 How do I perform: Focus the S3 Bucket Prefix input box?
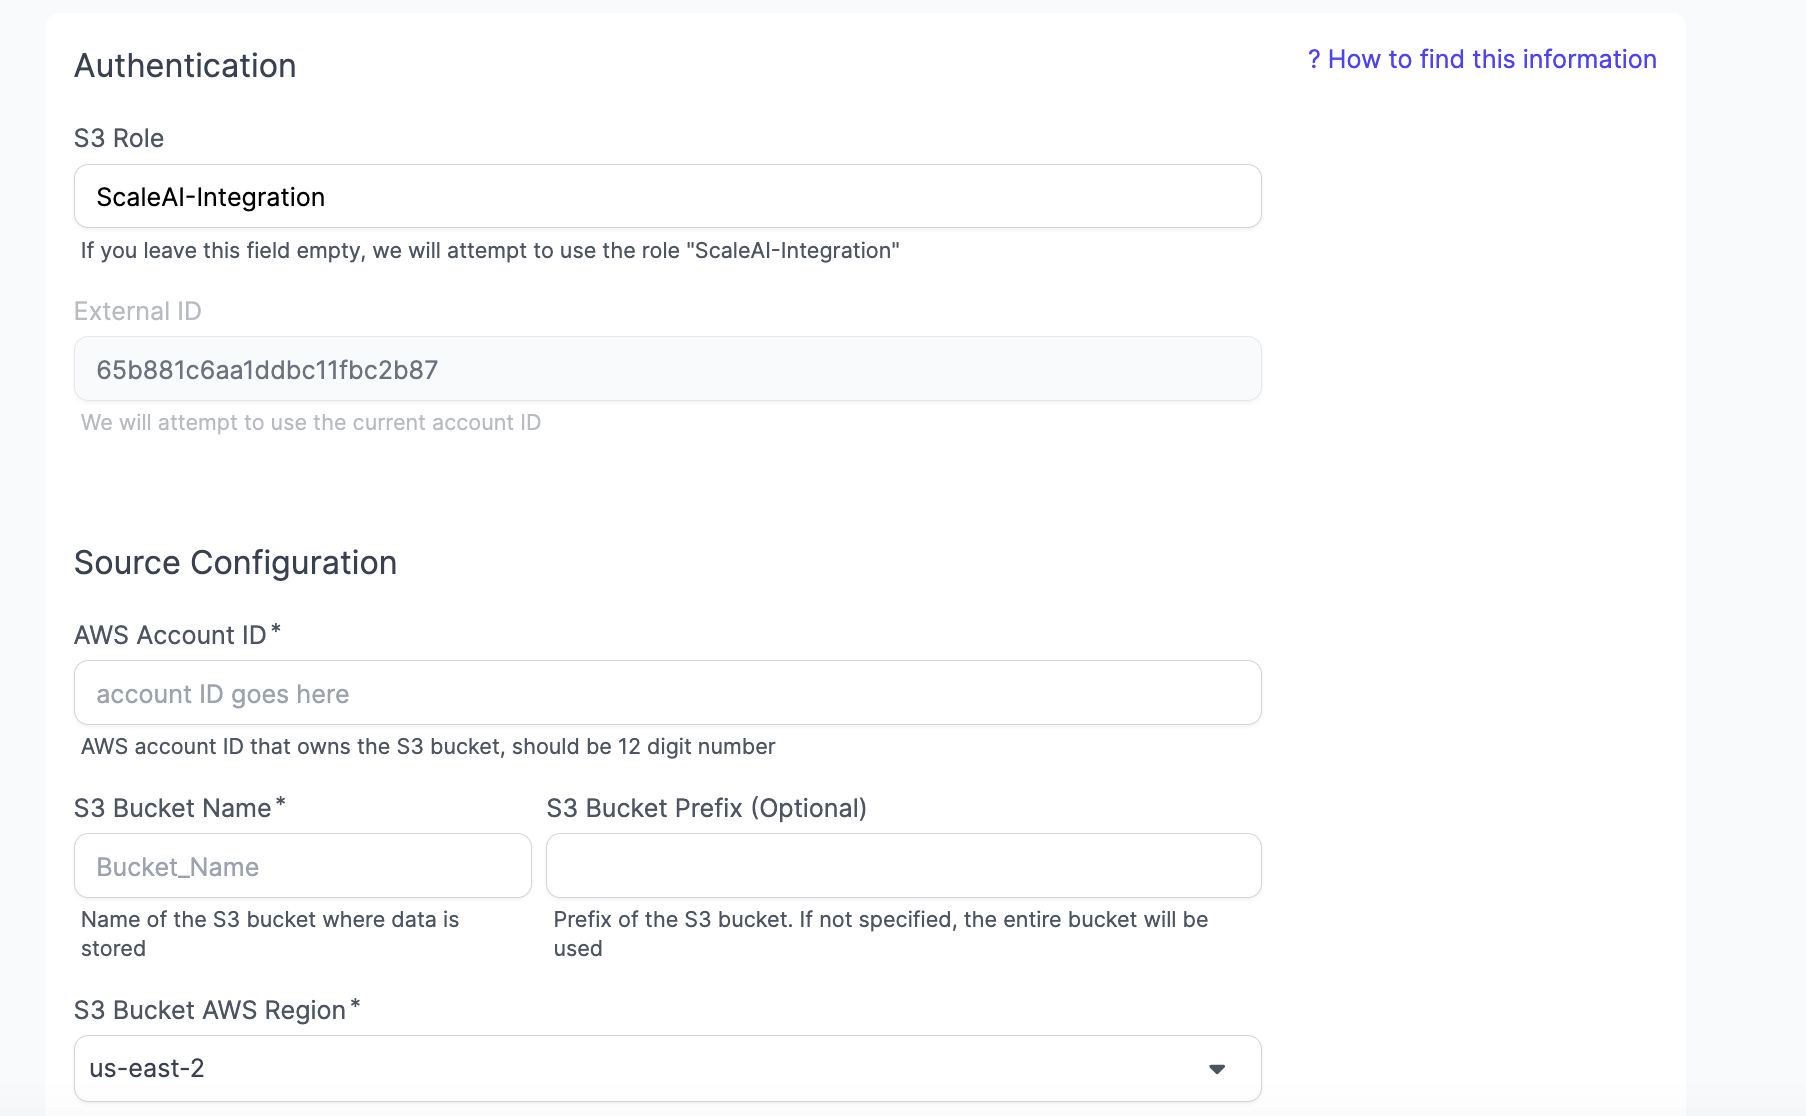click(903, 866)
